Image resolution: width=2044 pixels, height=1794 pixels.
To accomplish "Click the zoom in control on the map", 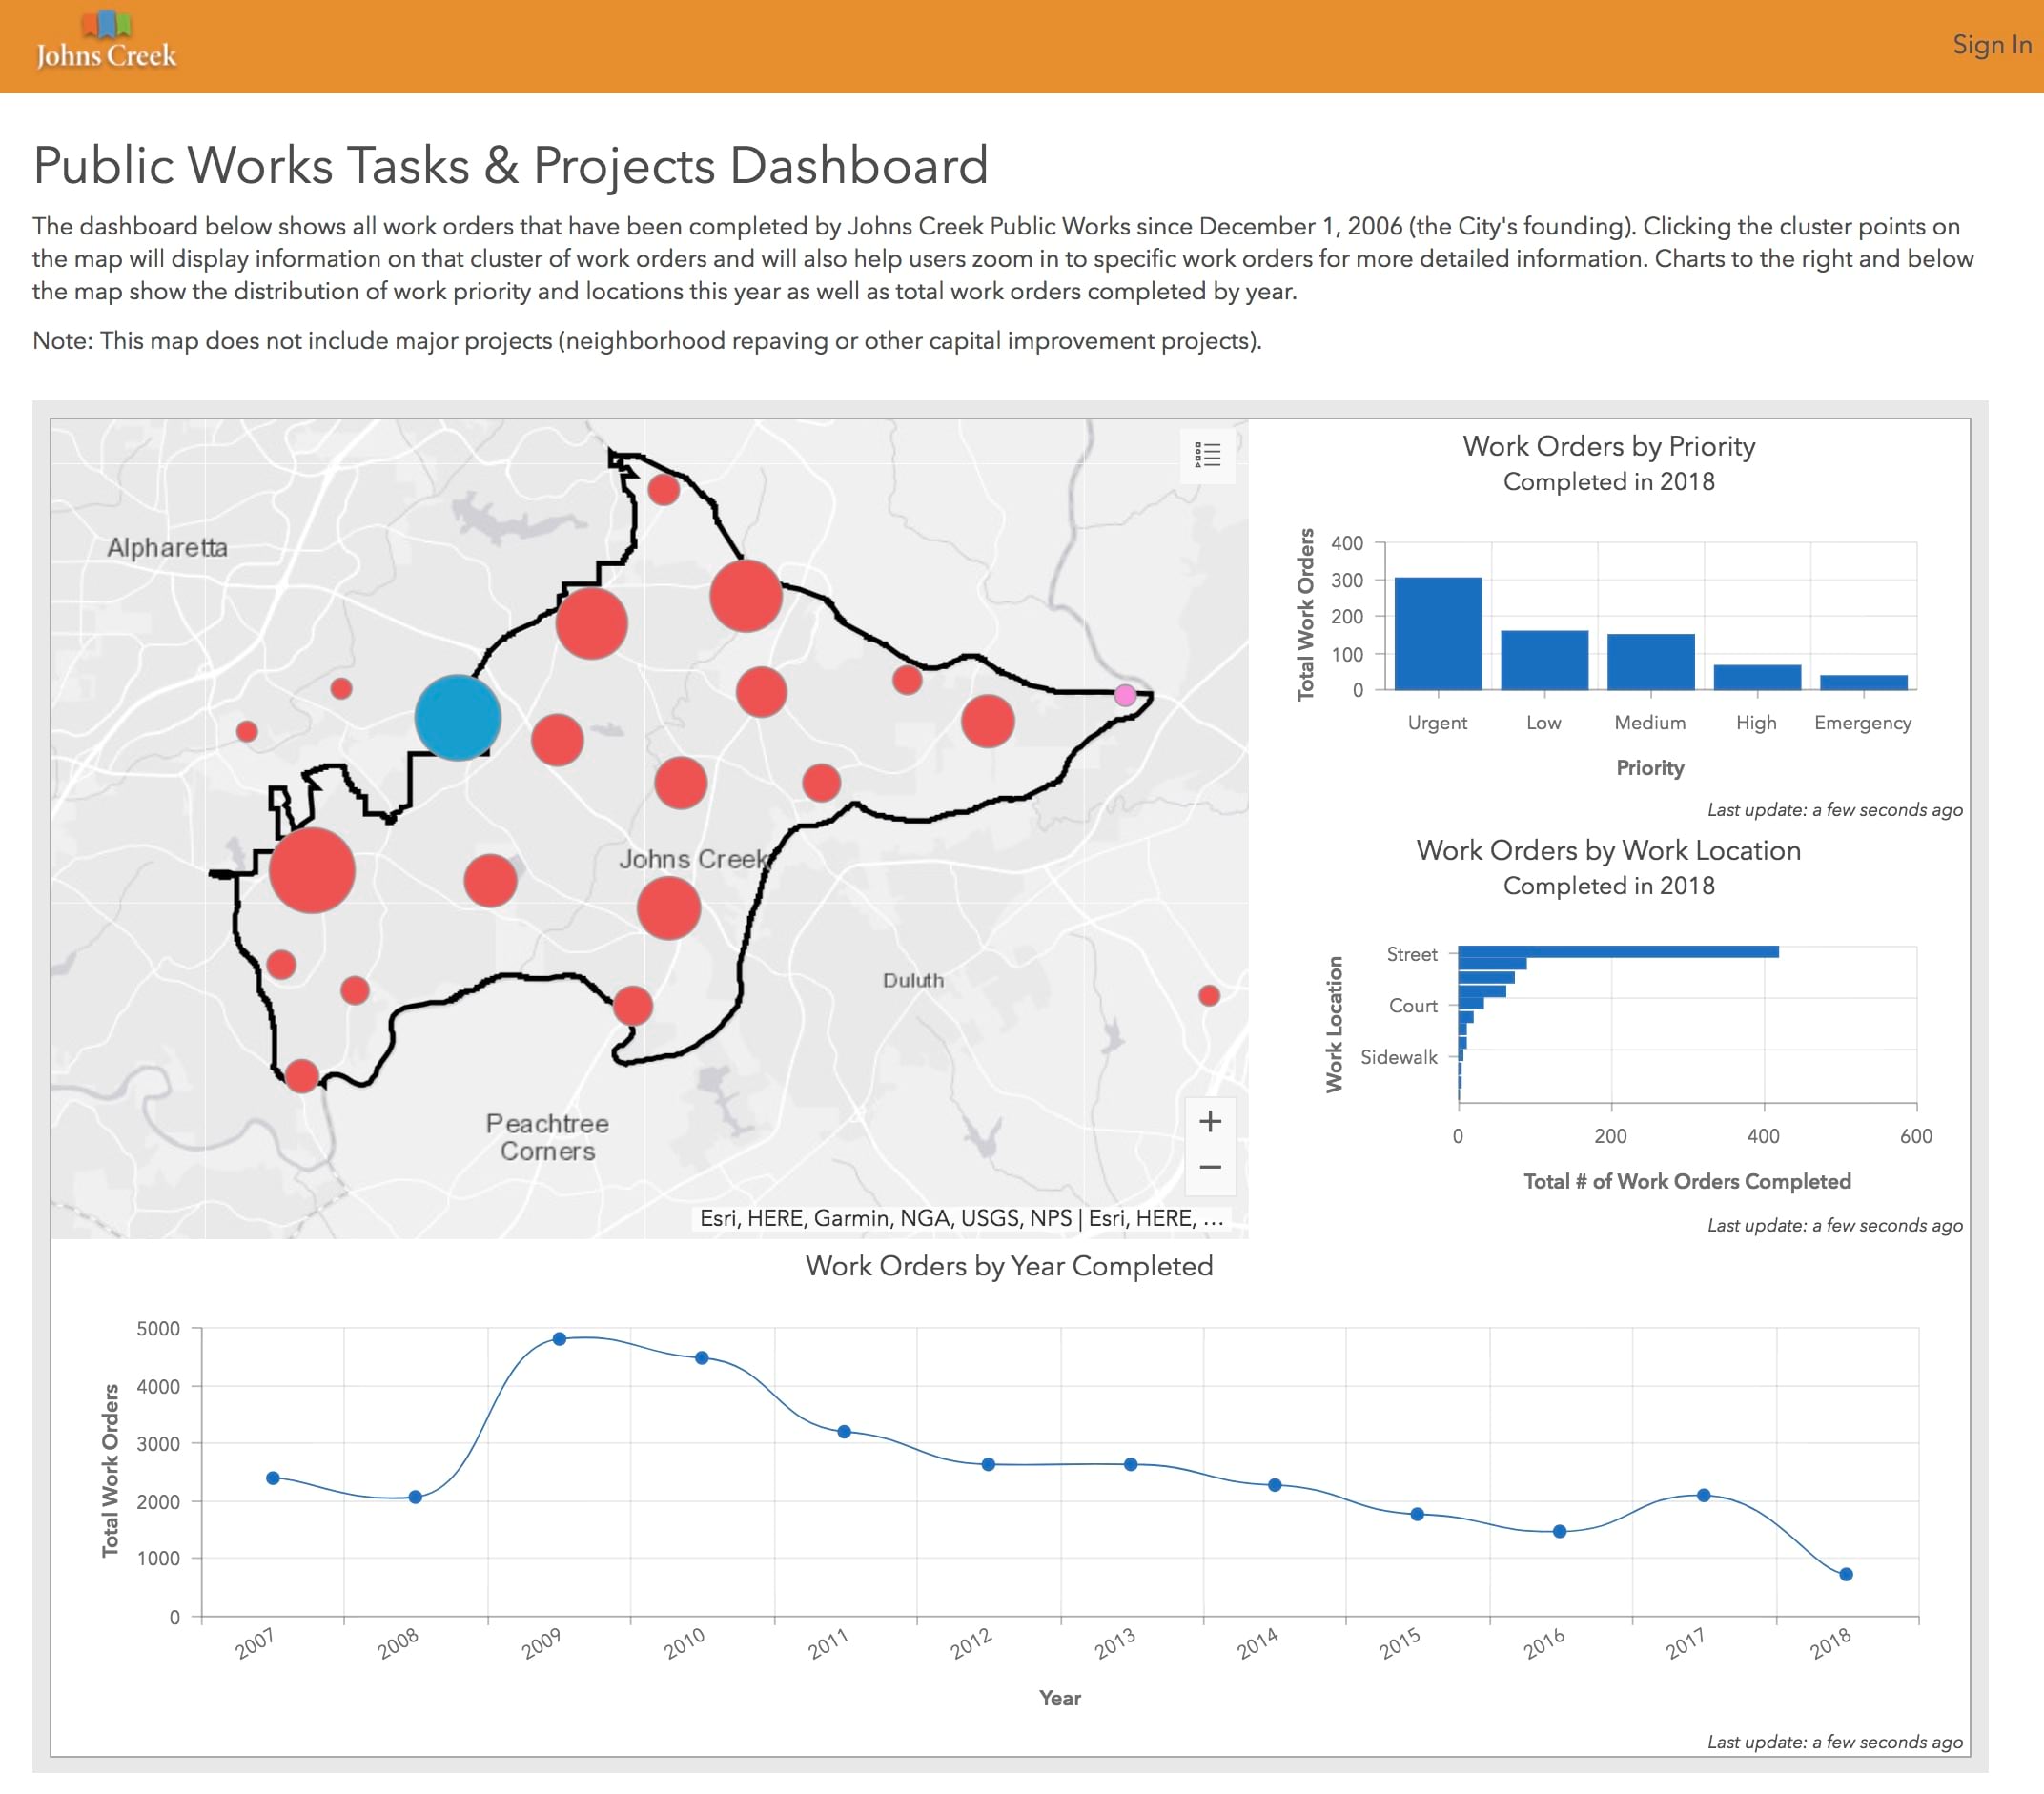I will pos(1211,1123).
